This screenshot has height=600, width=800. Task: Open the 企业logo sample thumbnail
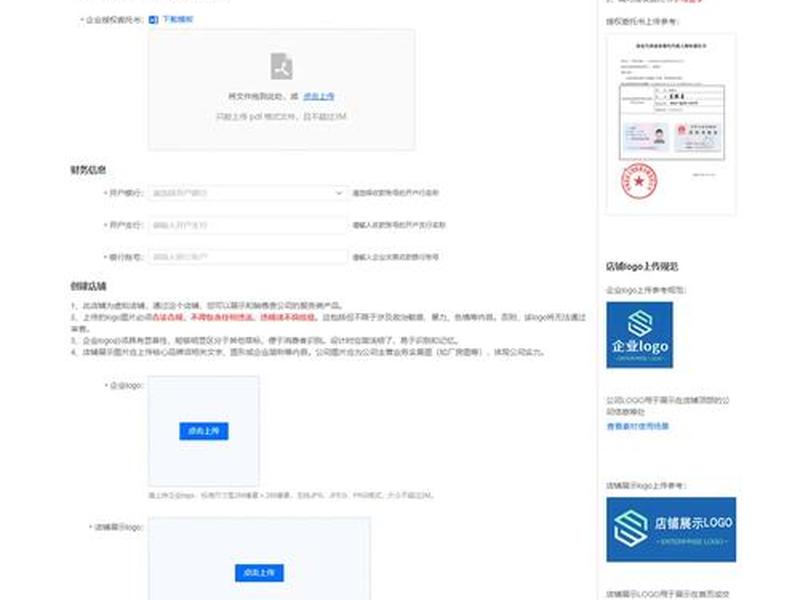coord(639,335)
